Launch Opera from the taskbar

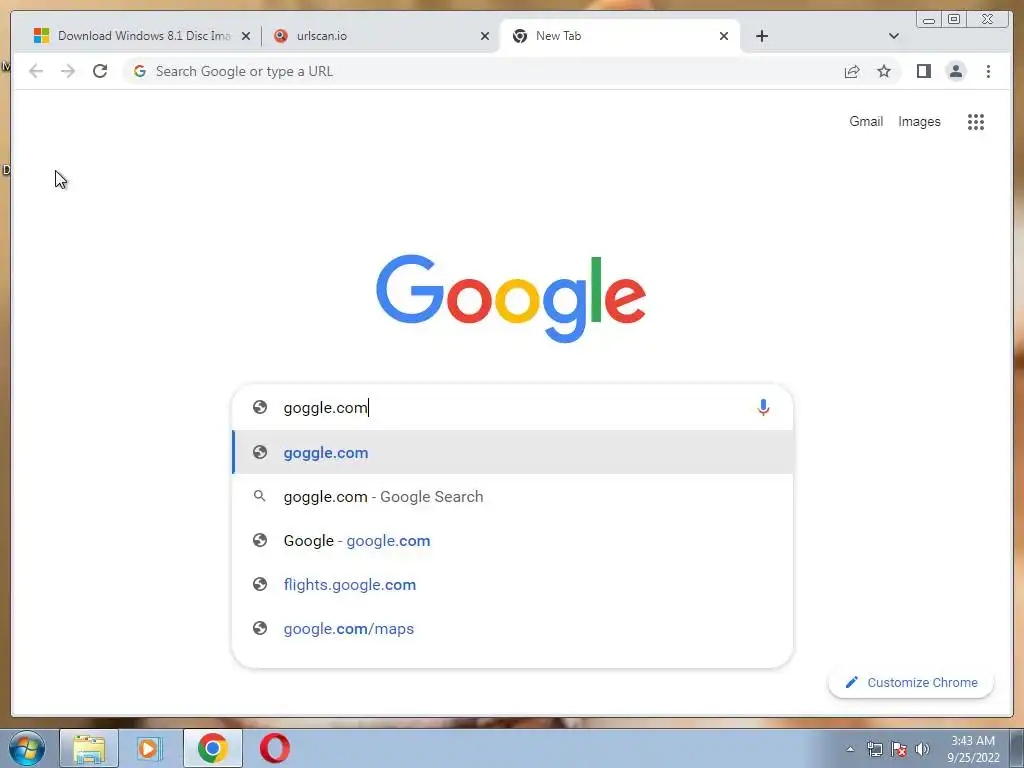(x=275, y=748)
